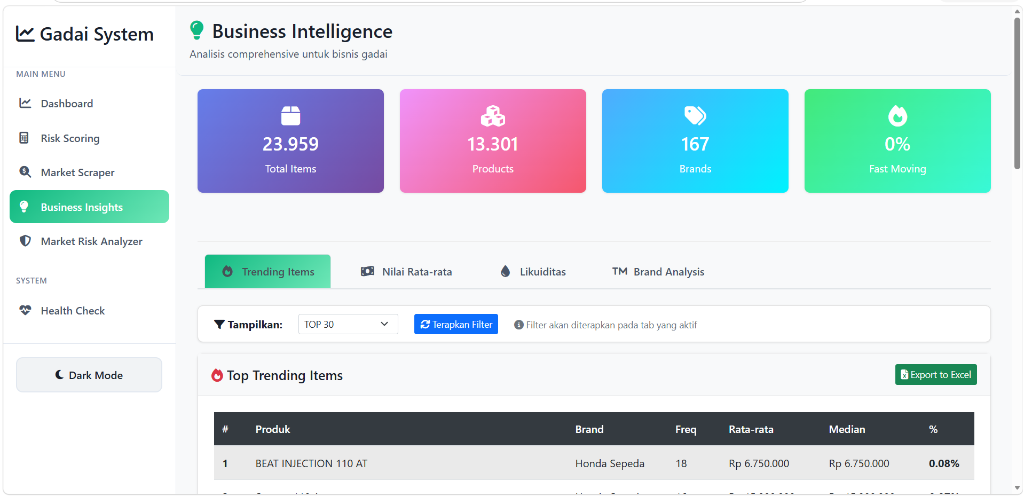Click the Market Risk Analyzer shield icon
Image resolution: width=1024 pixels, height=496 pixels.
pyautogui.click(x=25, y=241)
